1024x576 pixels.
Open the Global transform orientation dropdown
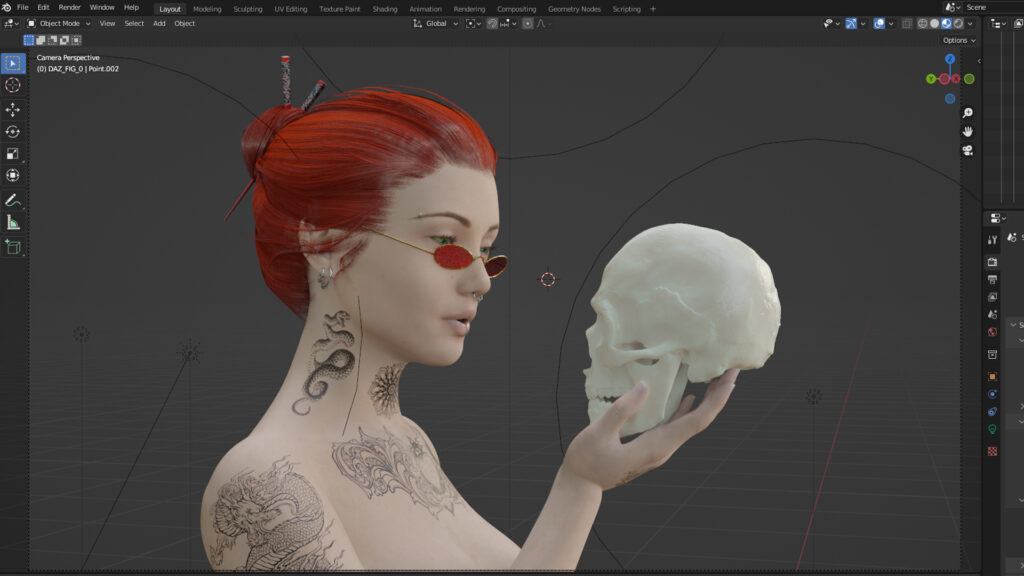click(436, 23)
